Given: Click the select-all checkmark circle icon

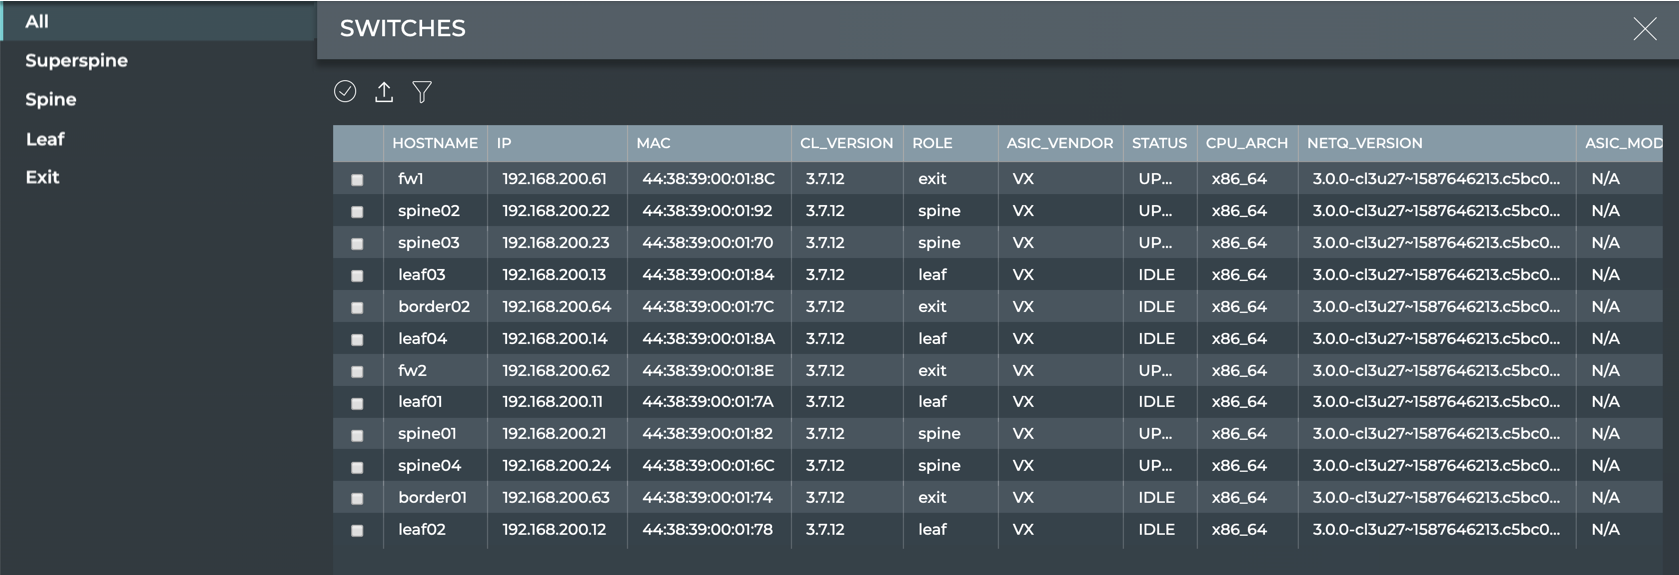Looking at the screenshot, I should coord(345,92).
